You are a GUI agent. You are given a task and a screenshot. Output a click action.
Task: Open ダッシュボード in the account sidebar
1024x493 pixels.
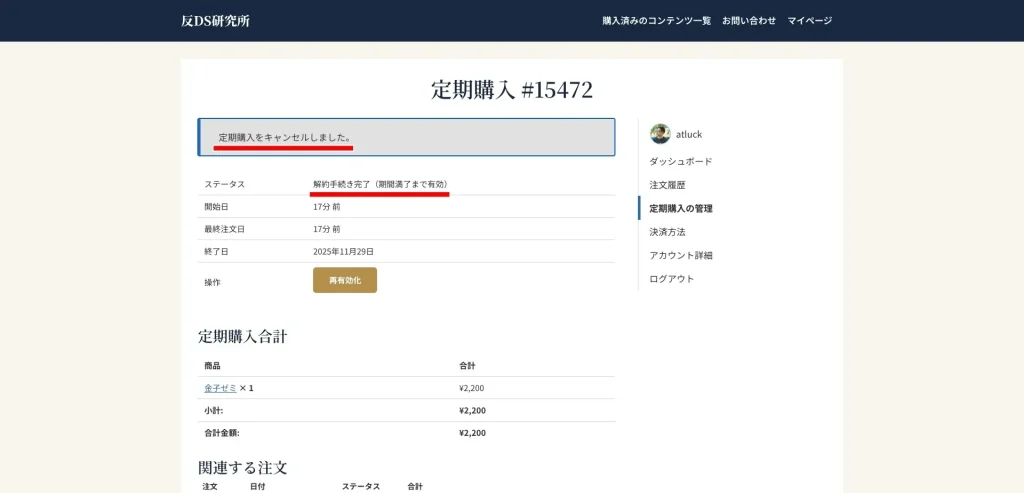(680, 162)
